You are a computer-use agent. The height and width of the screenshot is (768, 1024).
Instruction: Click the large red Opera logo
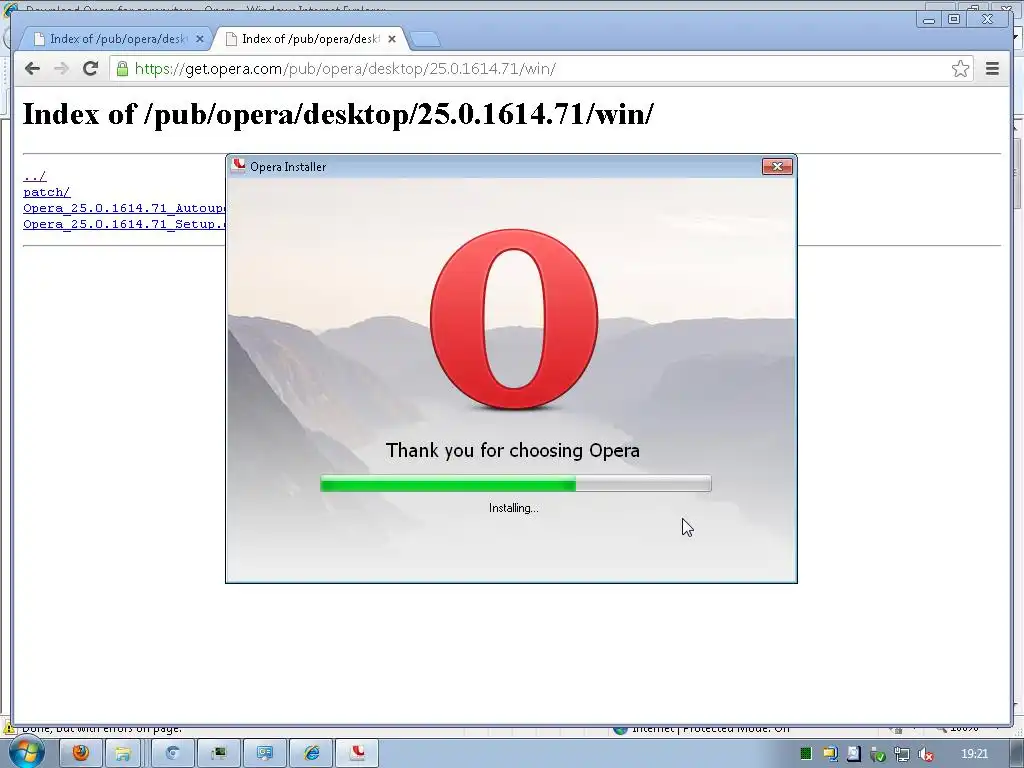click(514, 319)
